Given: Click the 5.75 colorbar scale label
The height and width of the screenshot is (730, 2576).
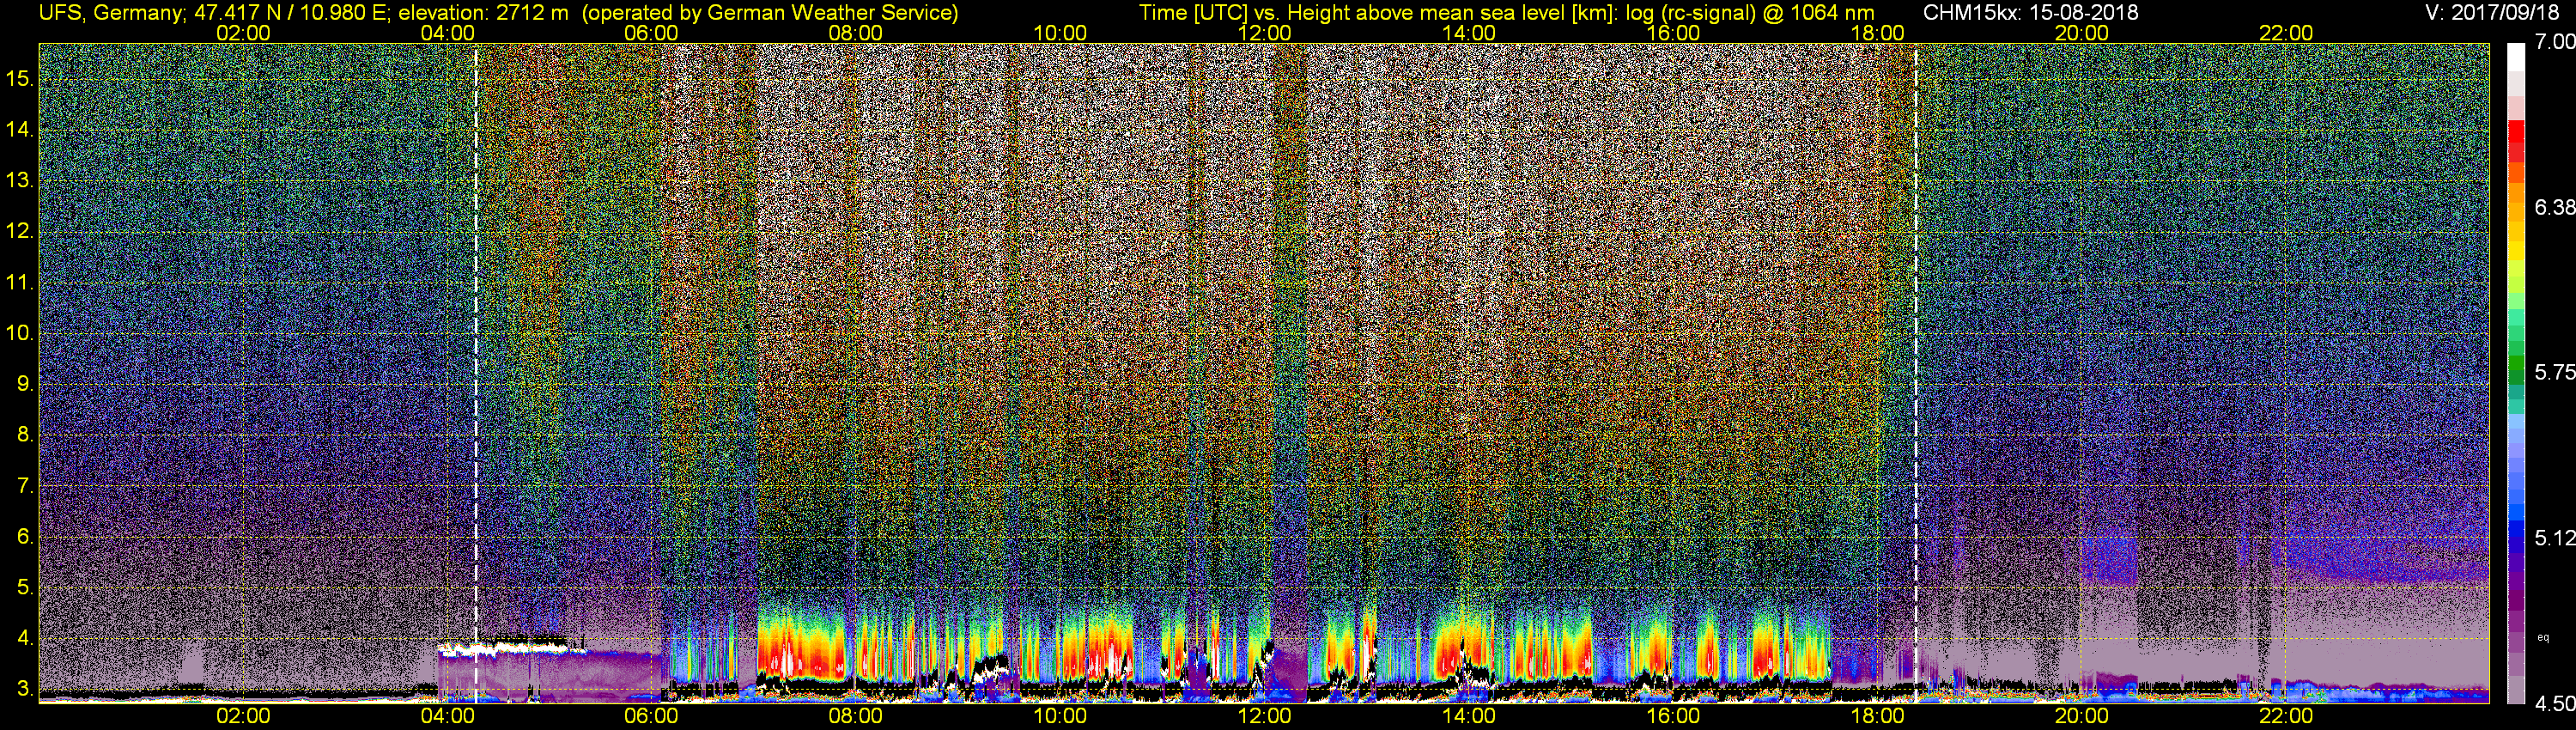Looking at the screenshot, I should pyautogui.click(x=2554, y=372).
